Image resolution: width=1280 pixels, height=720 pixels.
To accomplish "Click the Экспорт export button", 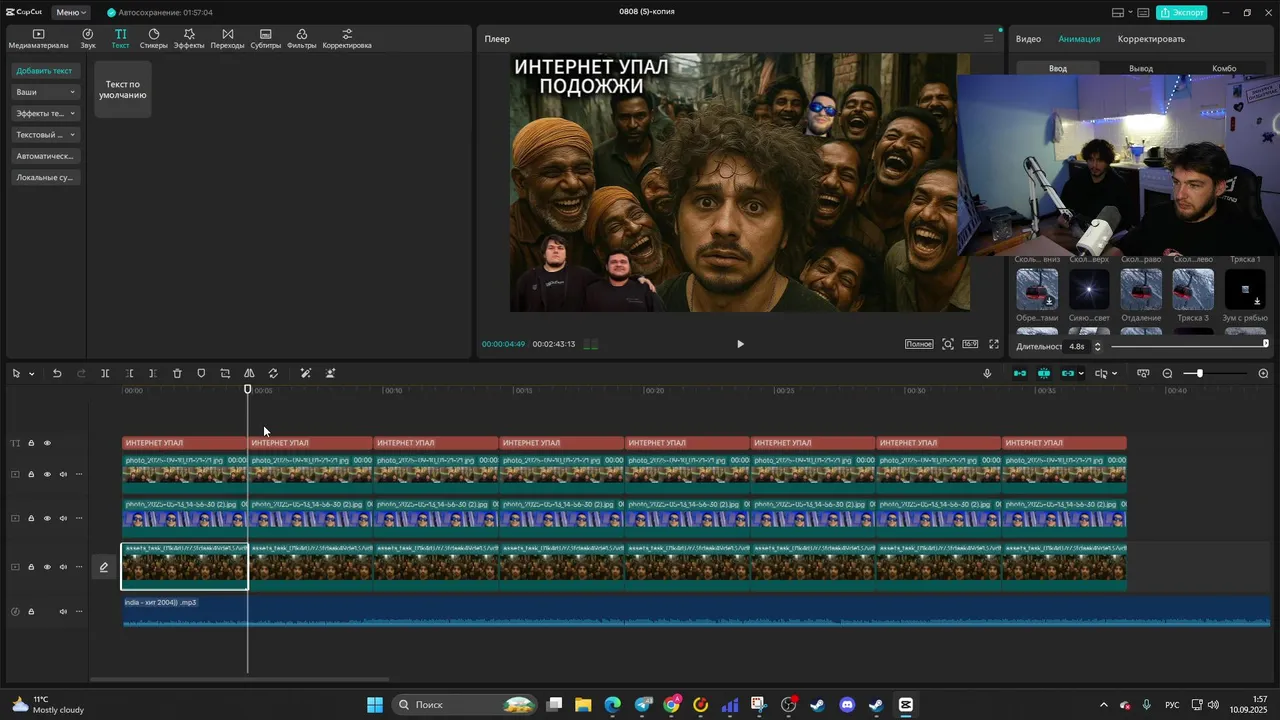I will coord(1180,12).
